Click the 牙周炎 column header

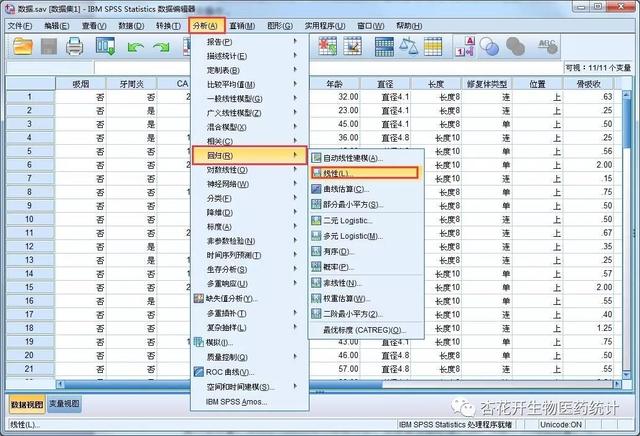pos(131,84)
